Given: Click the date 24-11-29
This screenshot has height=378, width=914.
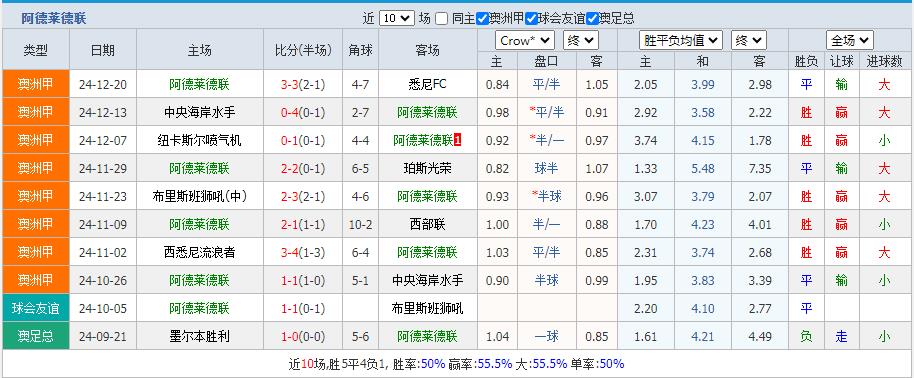Looking at the screenshot, I should click(103, 168).
